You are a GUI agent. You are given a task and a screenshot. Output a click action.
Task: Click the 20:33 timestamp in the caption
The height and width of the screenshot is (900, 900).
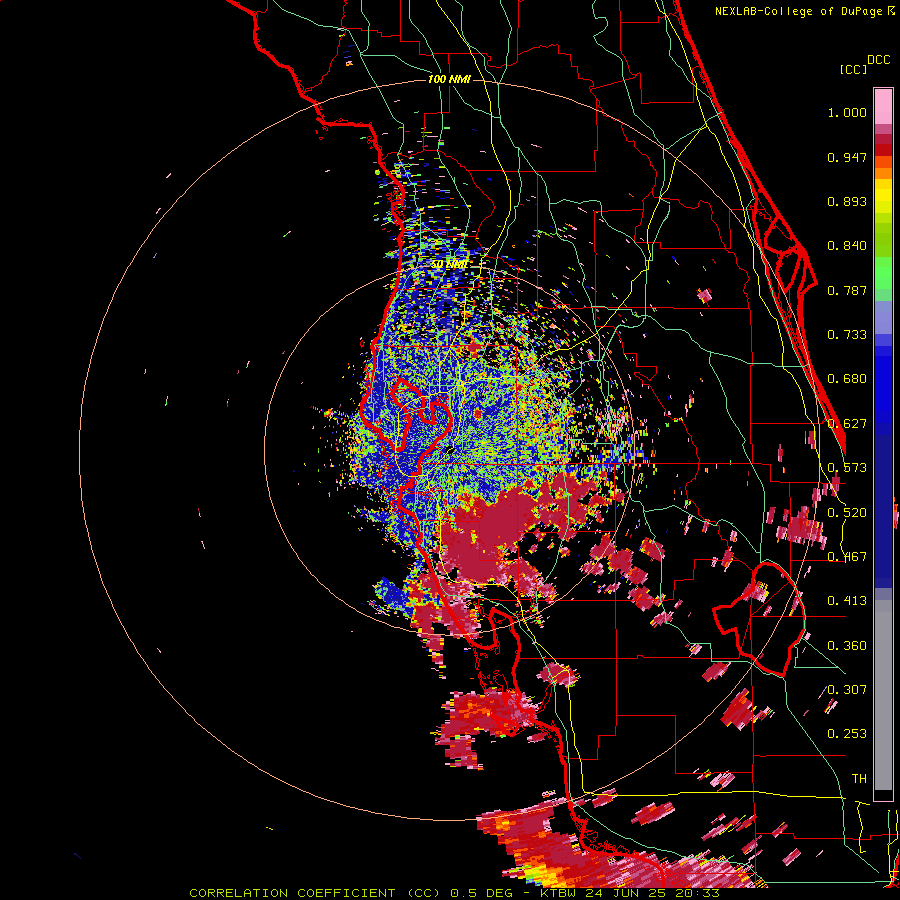coord(698,893)
